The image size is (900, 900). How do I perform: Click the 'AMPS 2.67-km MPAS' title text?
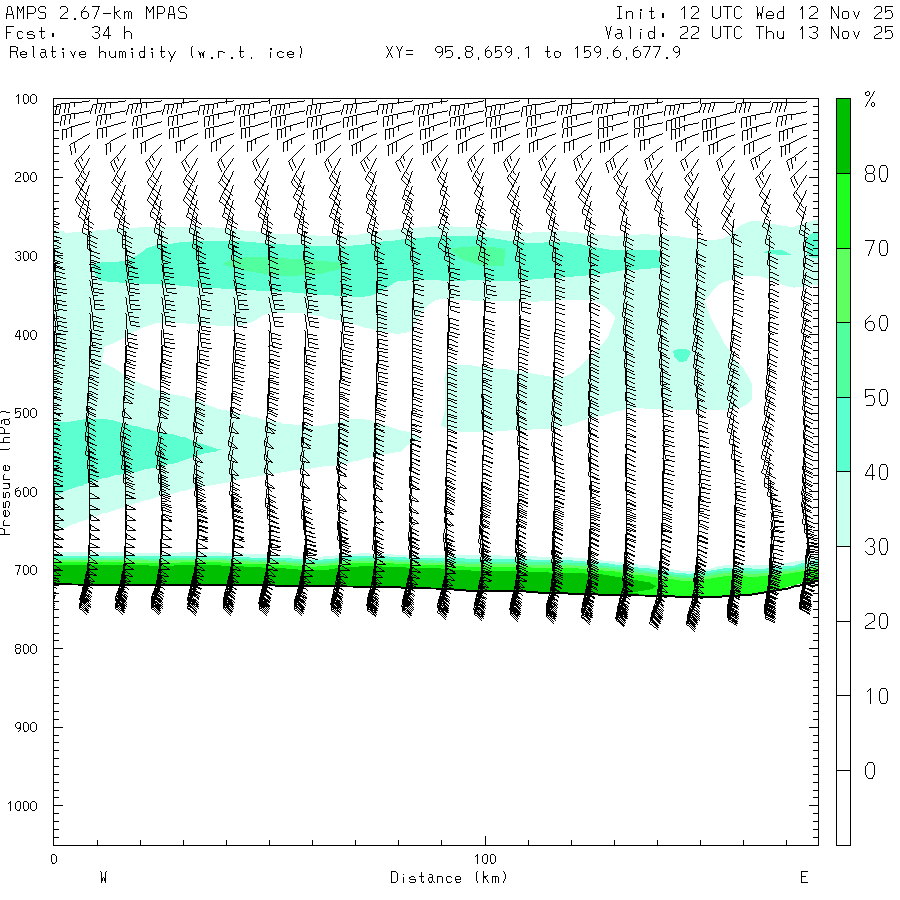point(96,13)
